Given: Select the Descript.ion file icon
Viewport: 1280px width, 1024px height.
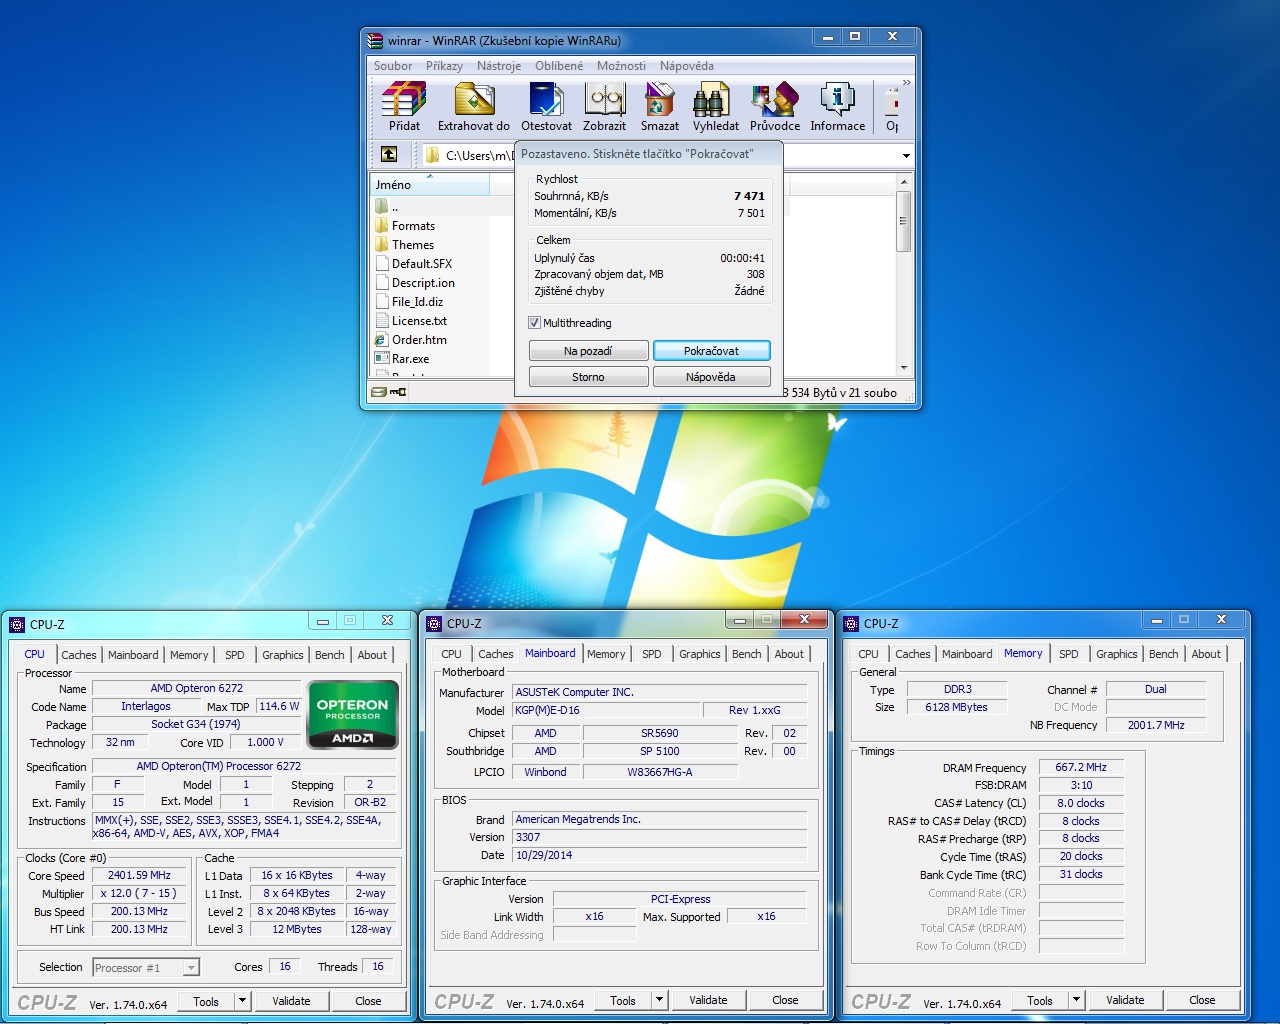Looking at the screenshot, I should point(382,283).
